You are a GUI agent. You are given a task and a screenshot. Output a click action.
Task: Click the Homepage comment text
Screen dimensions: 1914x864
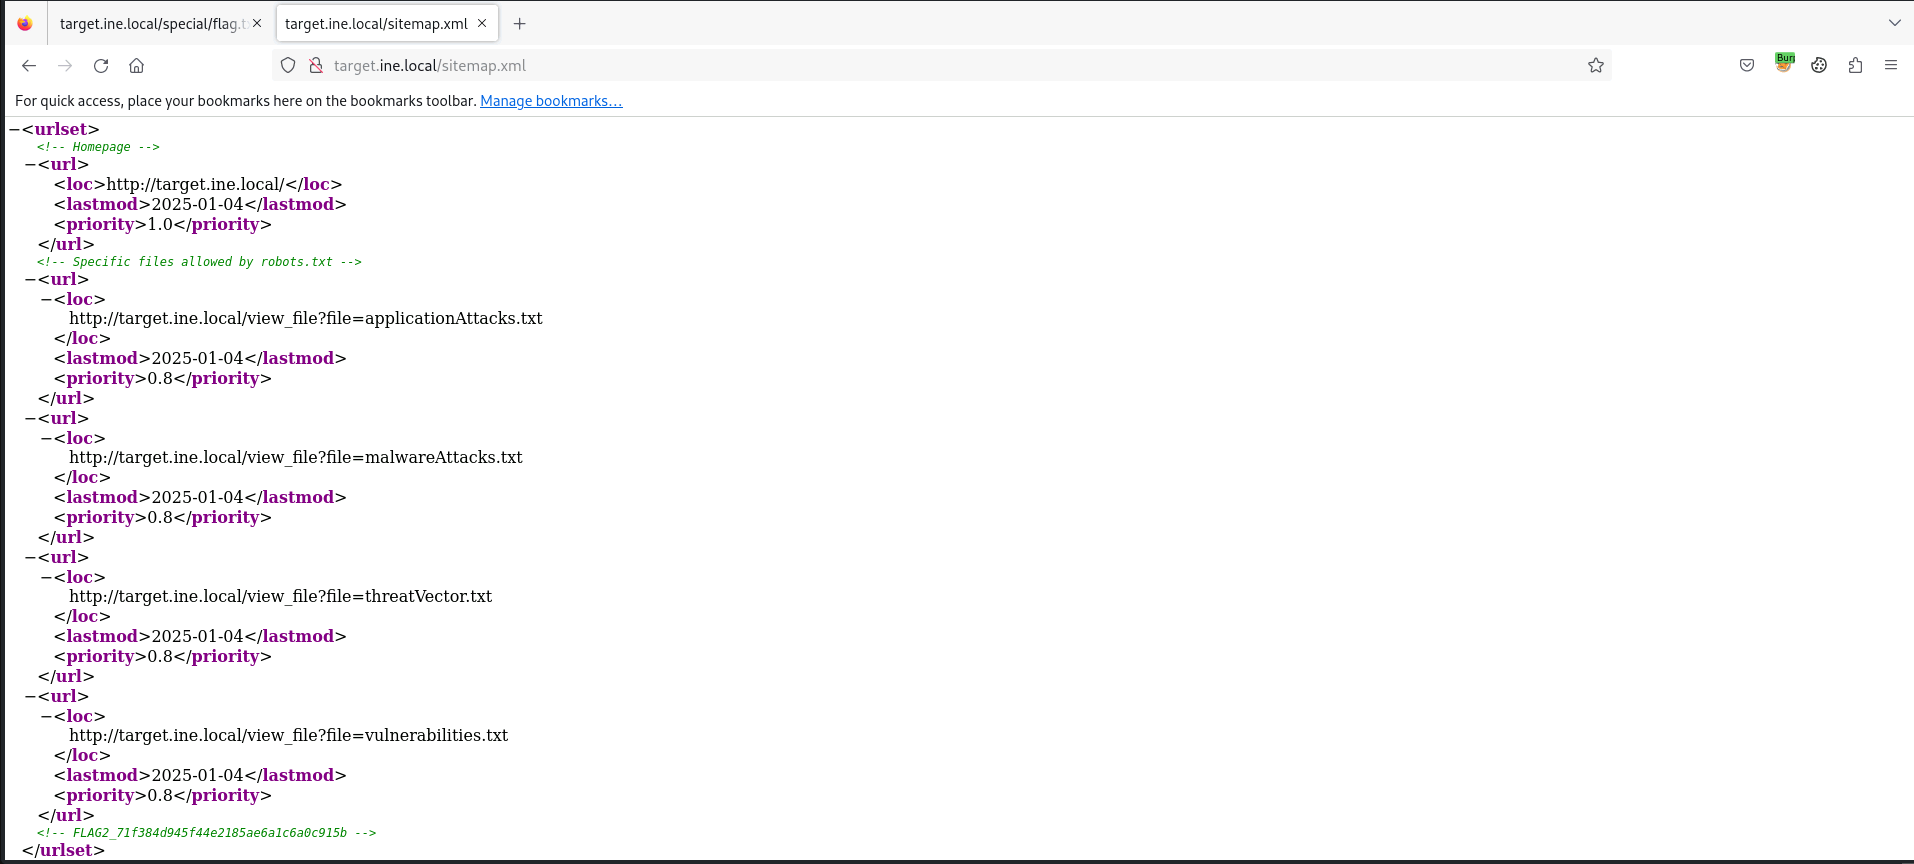(98, 147)
